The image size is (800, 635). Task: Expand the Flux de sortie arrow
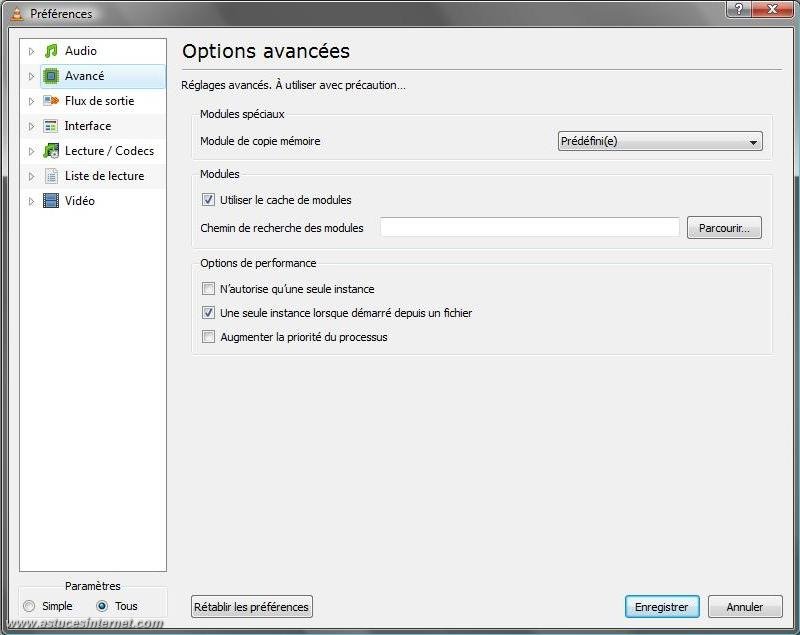tap(31, 101)
